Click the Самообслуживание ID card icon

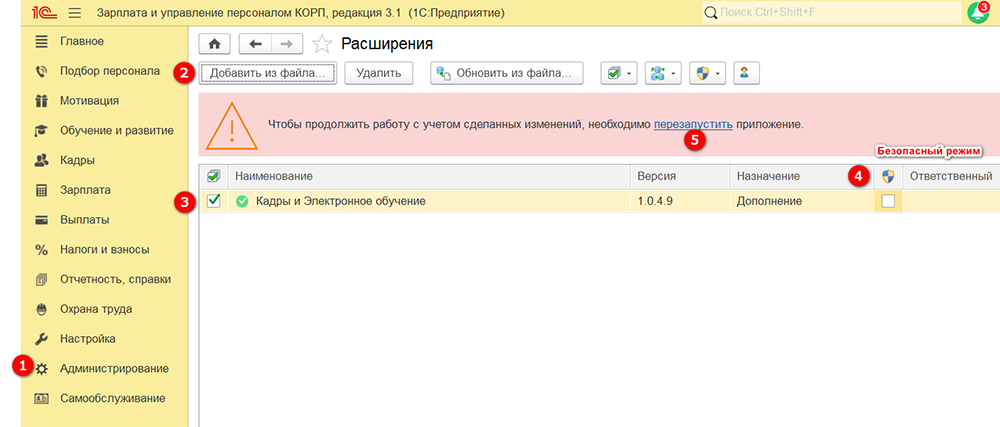pyautogui.click(x=41, y=398)
